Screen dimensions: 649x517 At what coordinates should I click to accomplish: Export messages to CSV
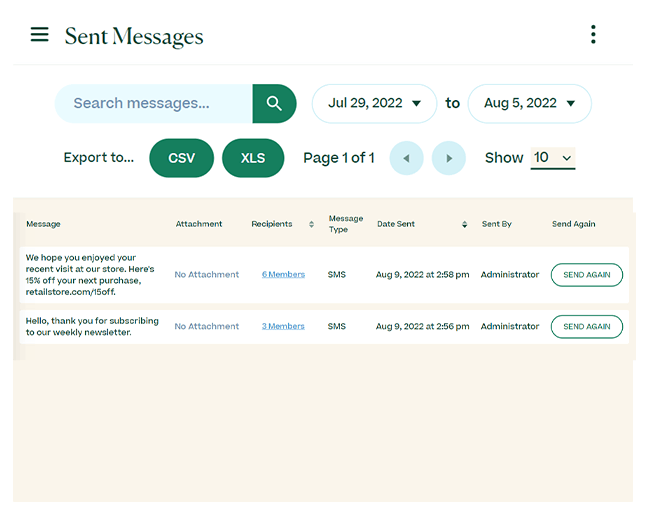pos(181,158)
